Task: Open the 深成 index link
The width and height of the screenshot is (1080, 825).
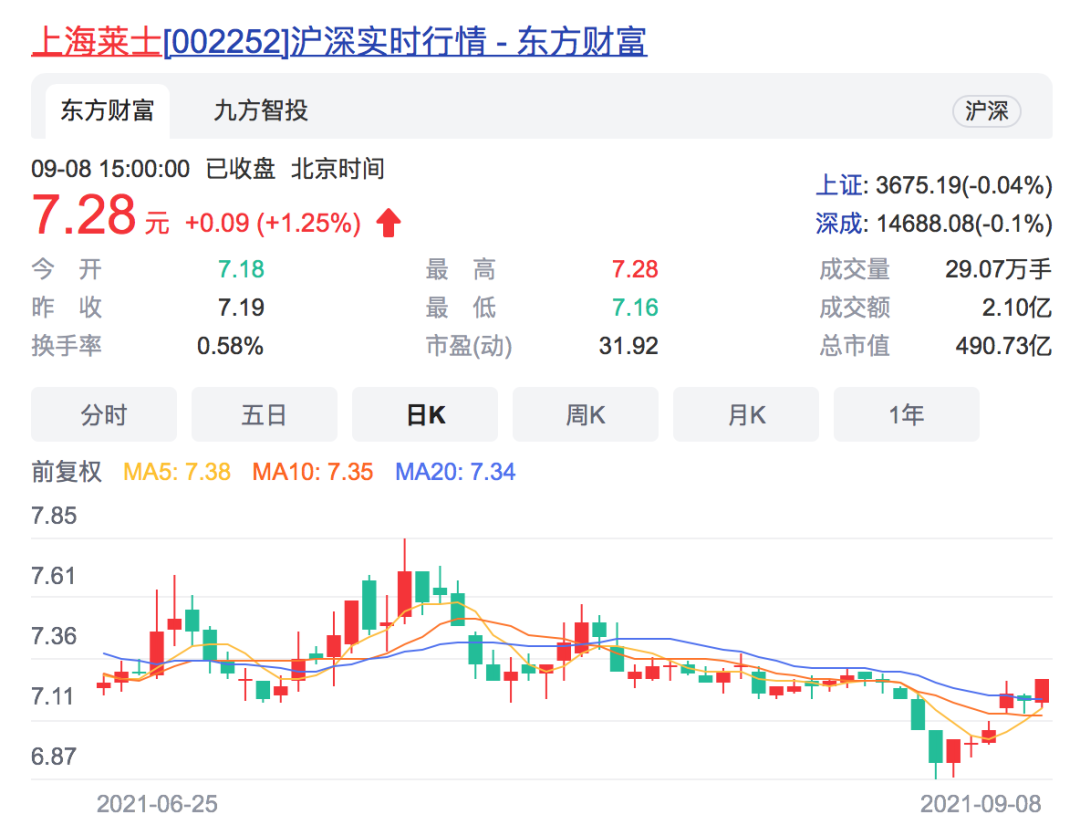Action: pyautogui.click(x=838, y=224)
